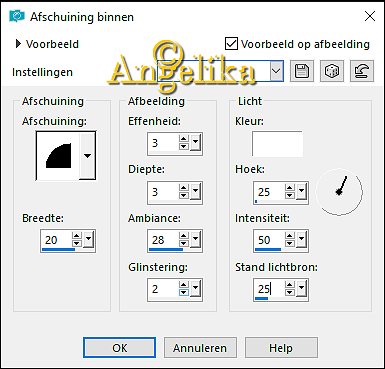Click the Afschuining binnen title bar icon
Screen dimensions: 385x369
(x=17, y=16)
